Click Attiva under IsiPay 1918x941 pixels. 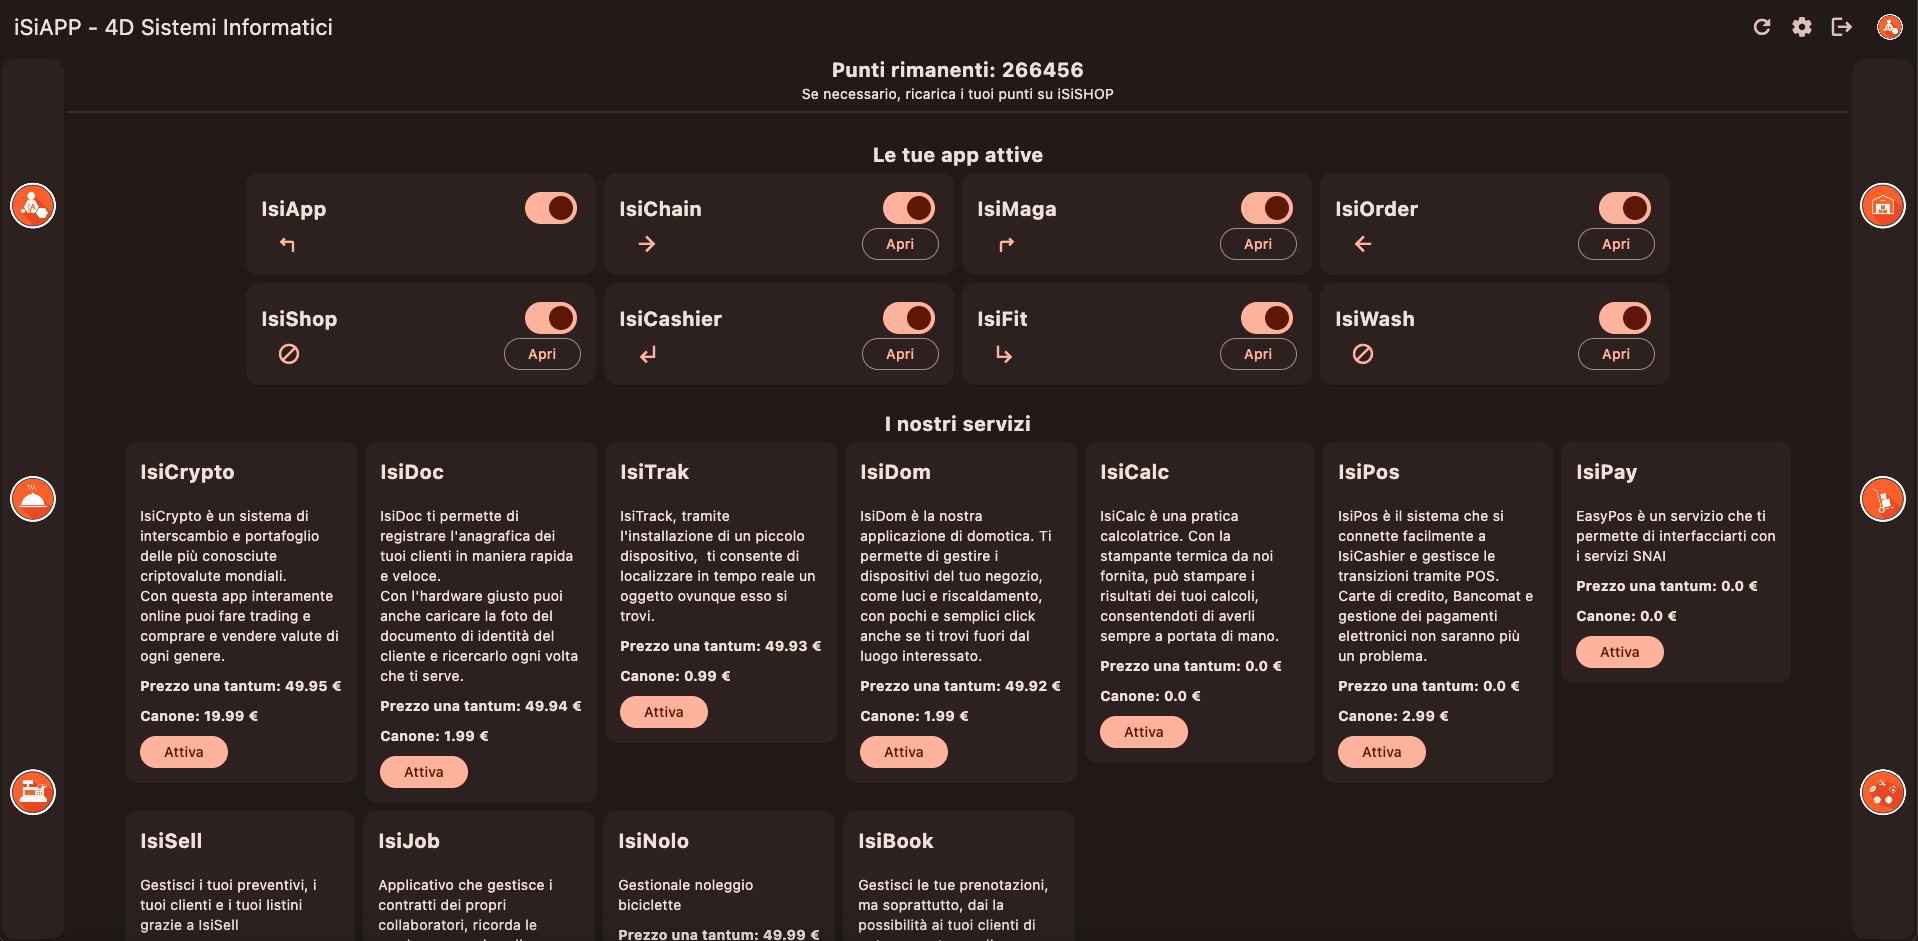tap(1619, 652)
